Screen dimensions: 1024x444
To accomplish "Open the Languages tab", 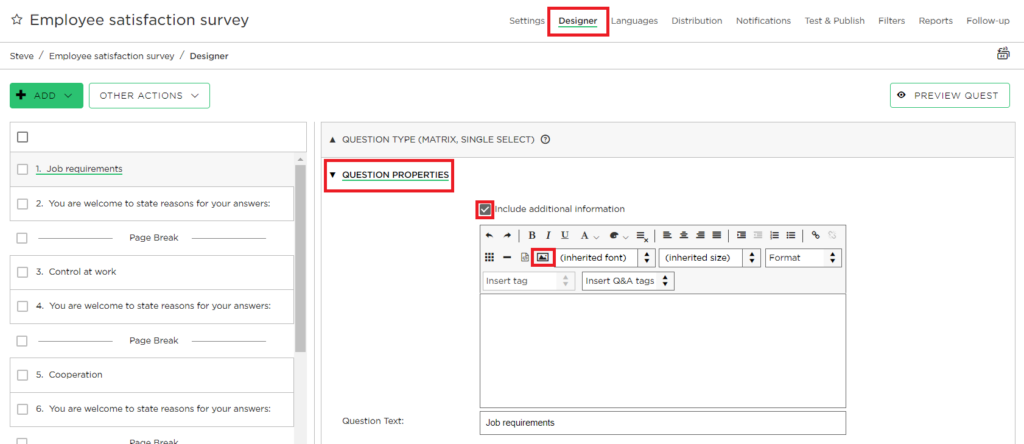I will [634, 21].
